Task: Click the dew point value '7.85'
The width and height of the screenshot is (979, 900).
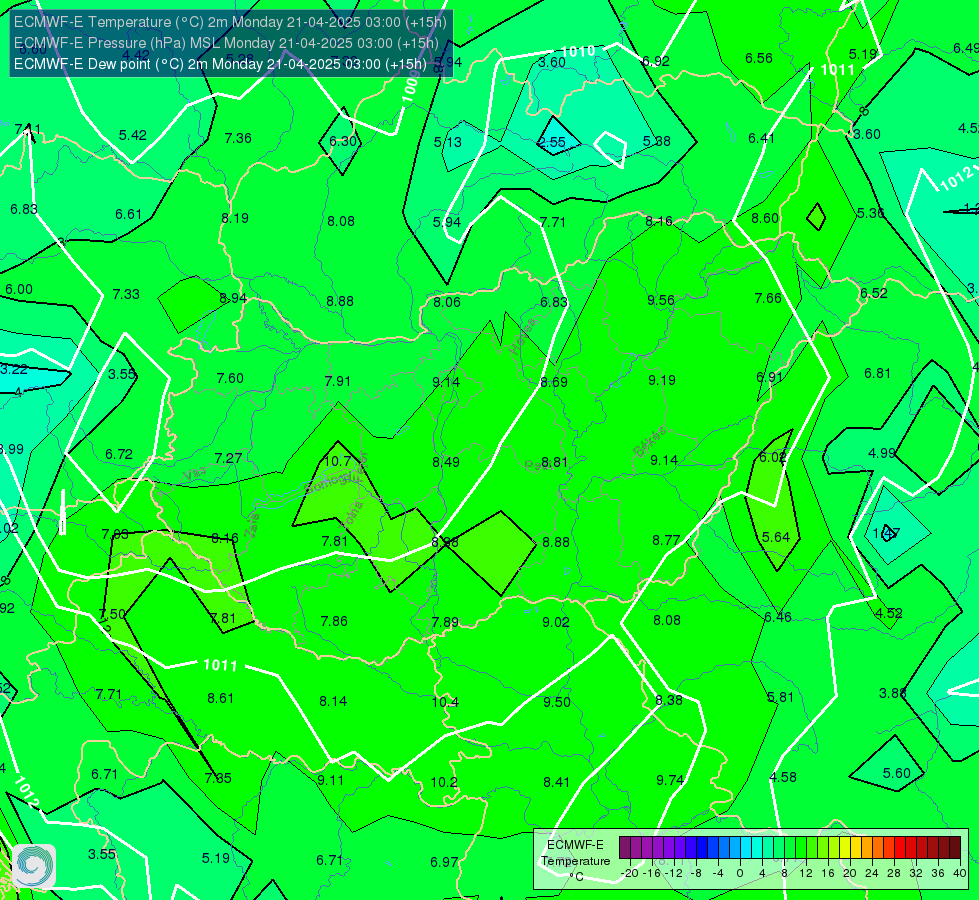Action: [x=218, y=778]
